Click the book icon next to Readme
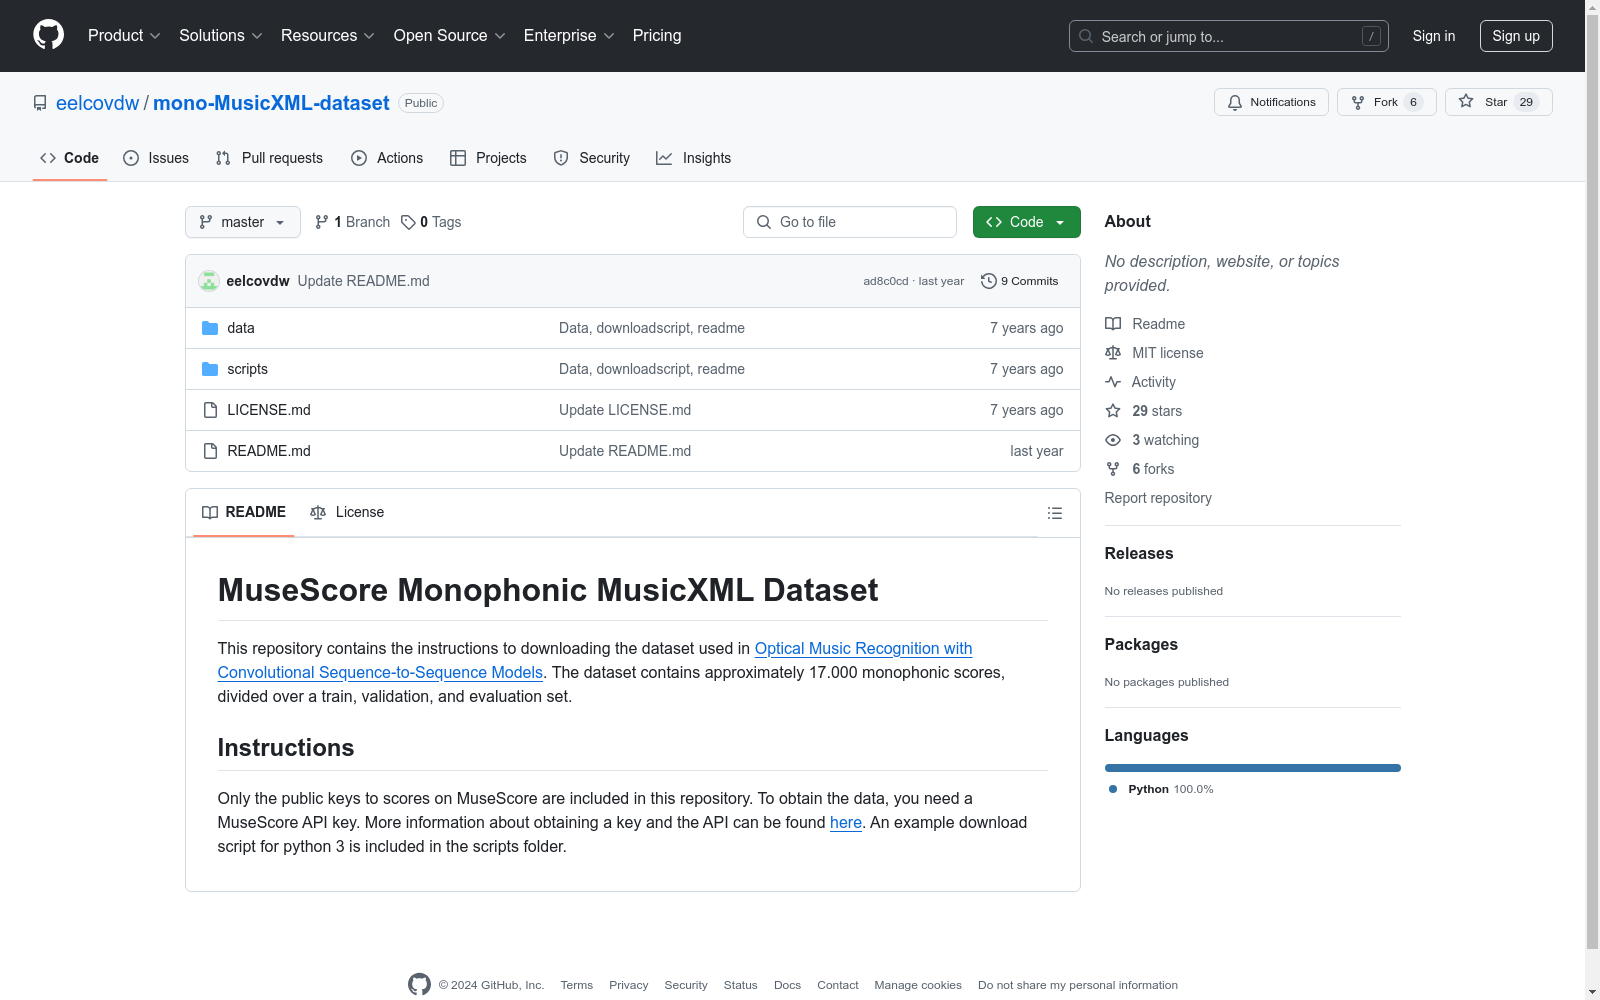This screenshot has height=1000, width=1600. (x=1113, y=324)
